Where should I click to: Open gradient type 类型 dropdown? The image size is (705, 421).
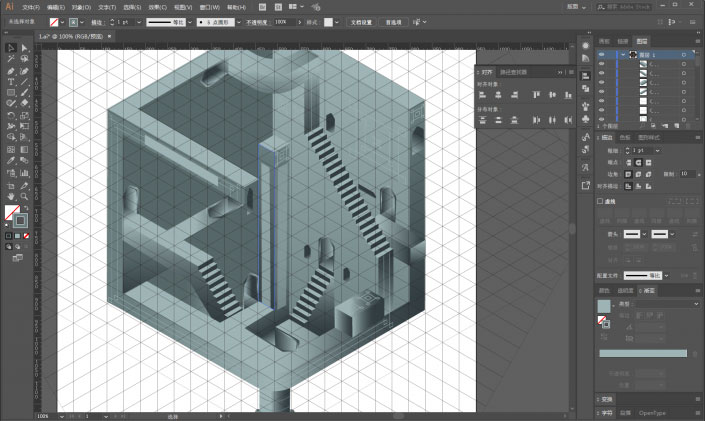point(668,304)
